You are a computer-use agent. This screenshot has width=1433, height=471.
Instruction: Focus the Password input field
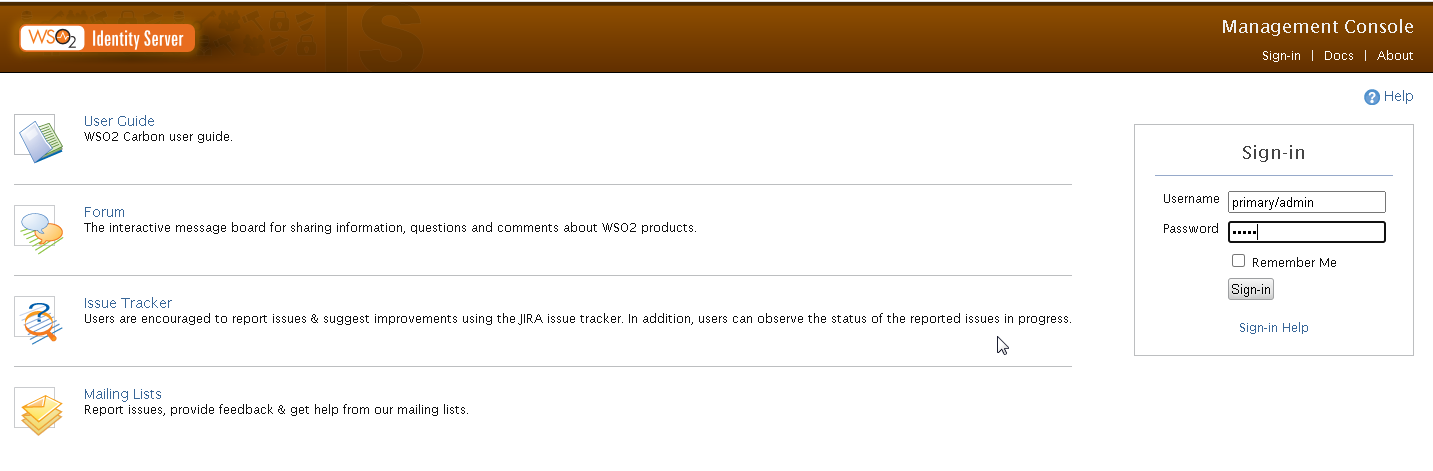click(x=1307, y=232)
